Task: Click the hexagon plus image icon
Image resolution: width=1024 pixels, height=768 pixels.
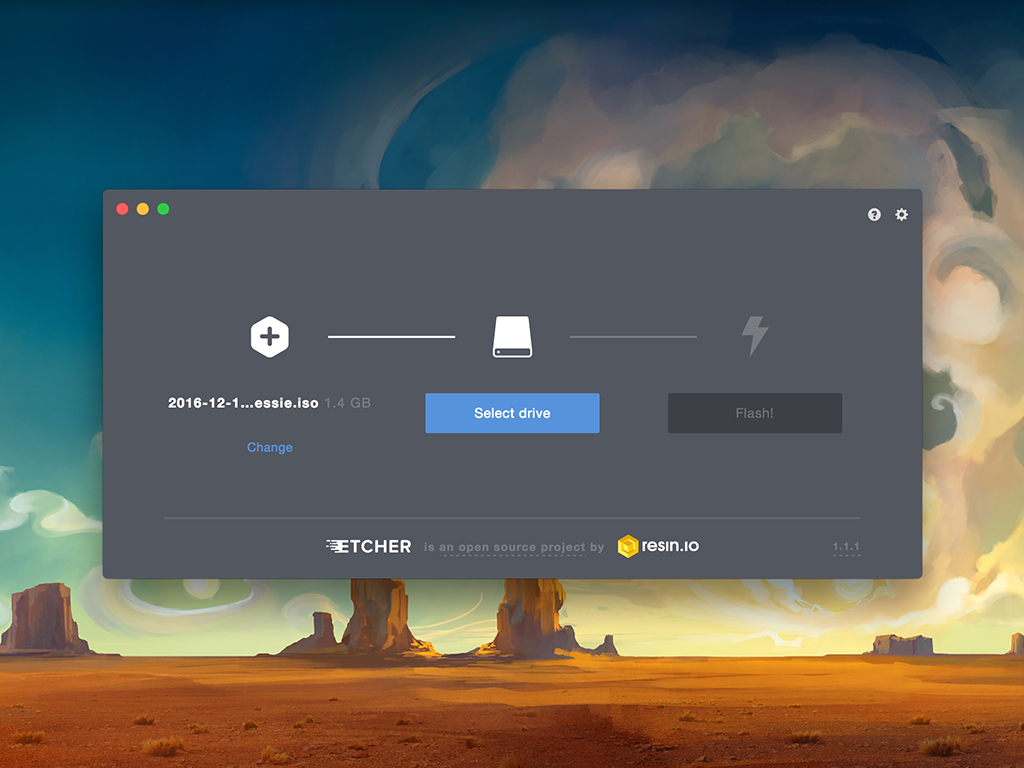Action: (x=269, y=337)
